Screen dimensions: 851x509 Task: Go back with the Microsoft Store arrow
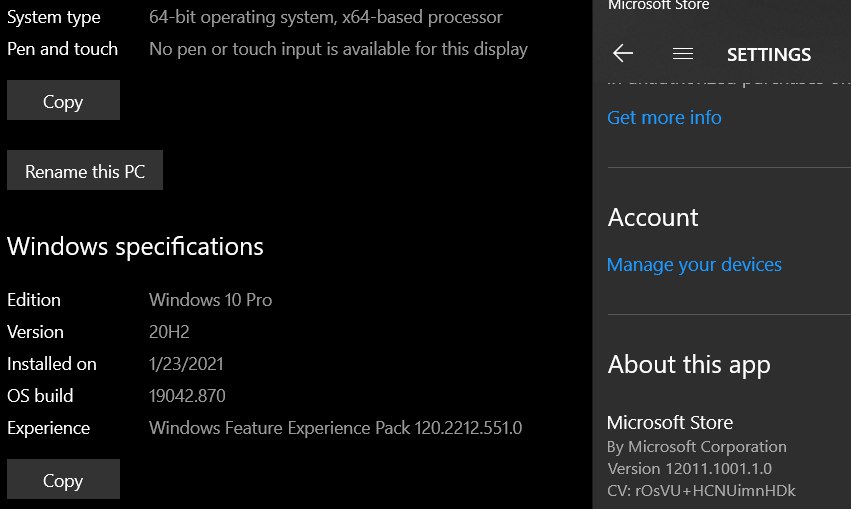623,53
